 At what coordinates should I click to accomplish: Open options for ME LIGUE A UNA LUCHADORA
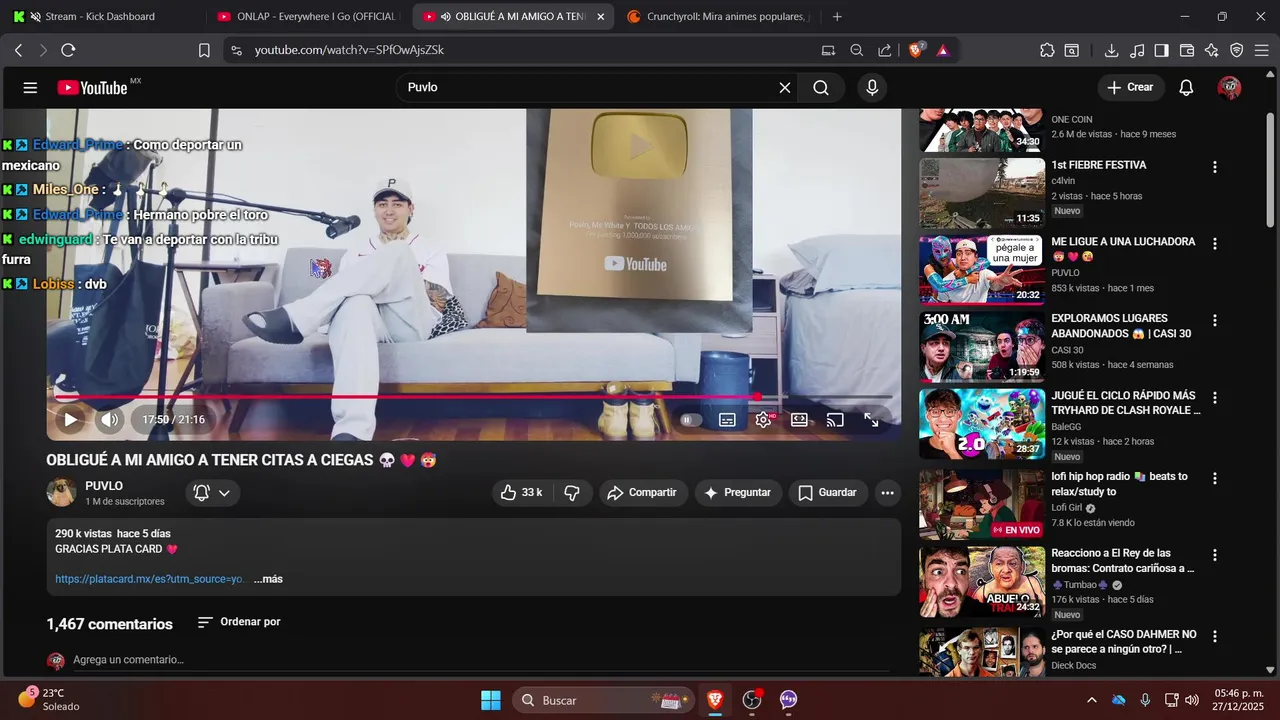click(1215, 244)
